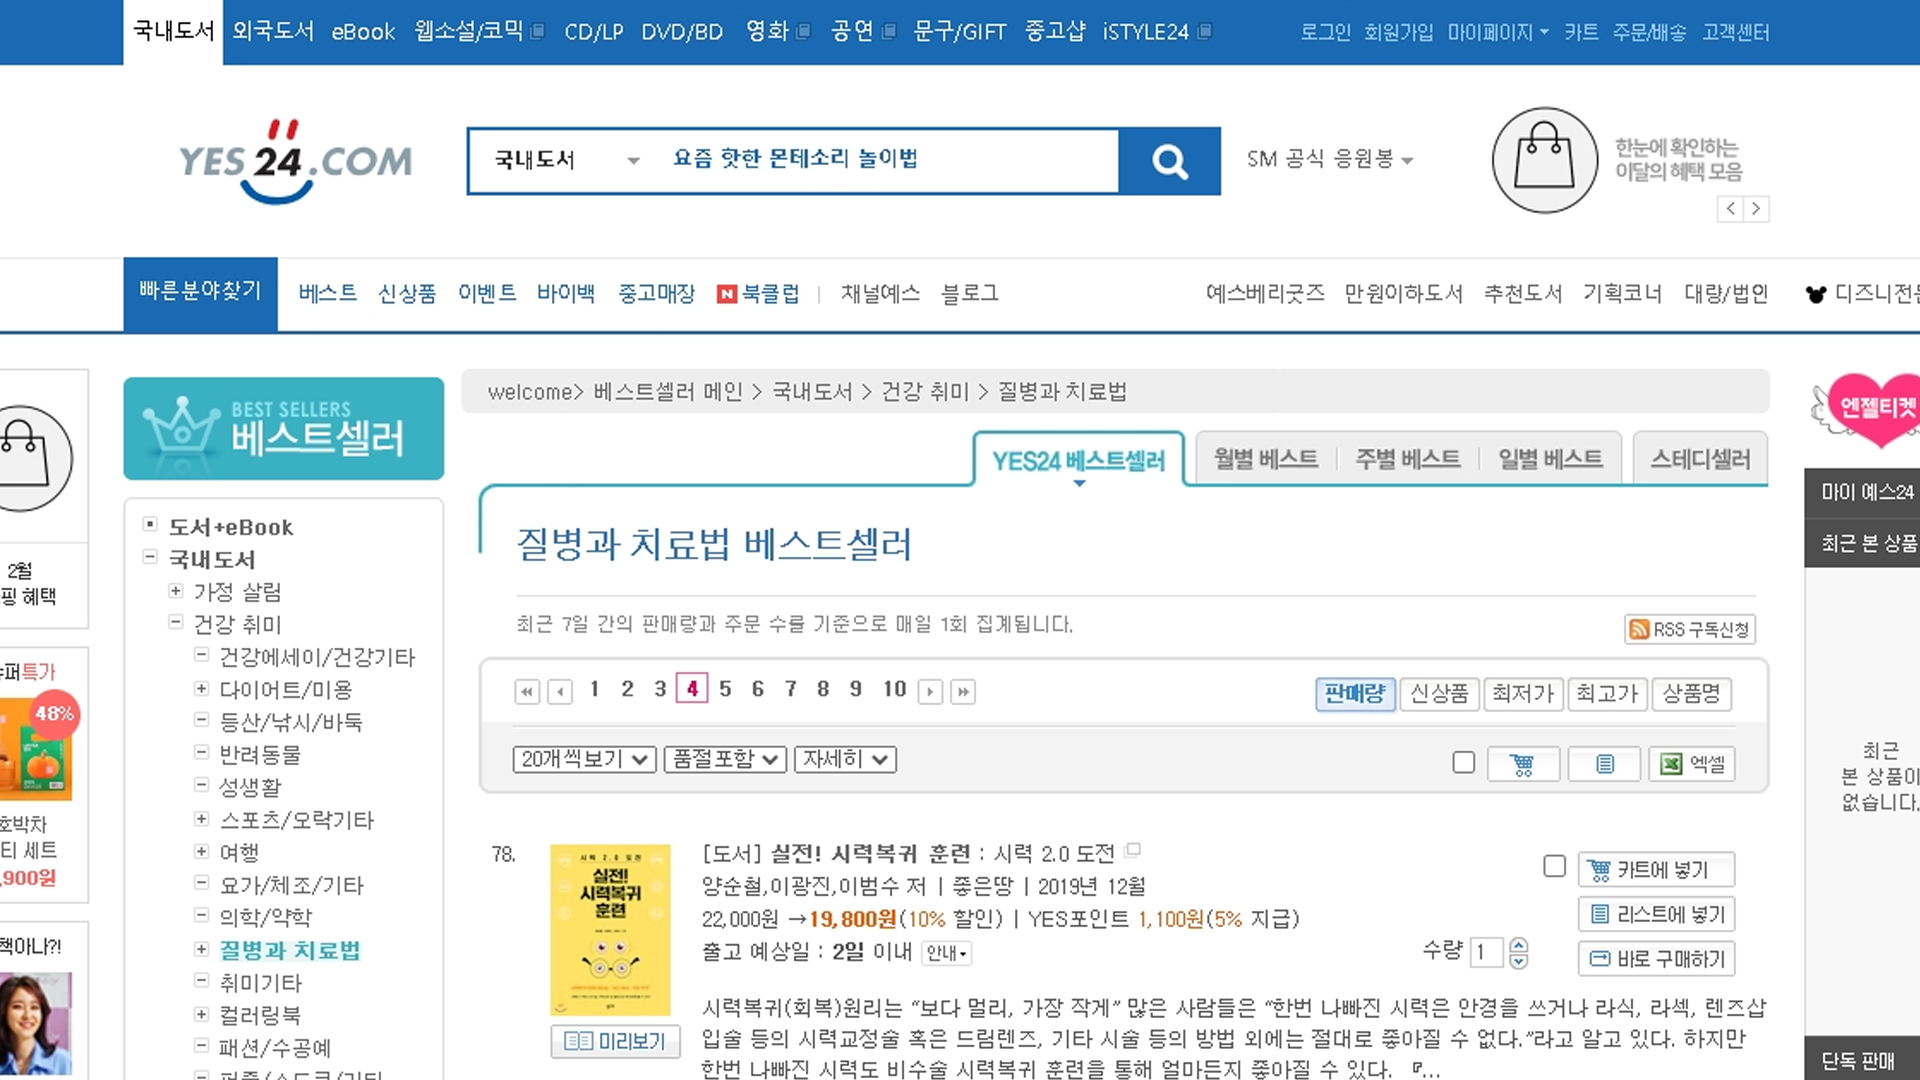The image size is (1920, 1080).
Task: Click next banner arrow near 혜택 모음
Action: click(1756, 209)
